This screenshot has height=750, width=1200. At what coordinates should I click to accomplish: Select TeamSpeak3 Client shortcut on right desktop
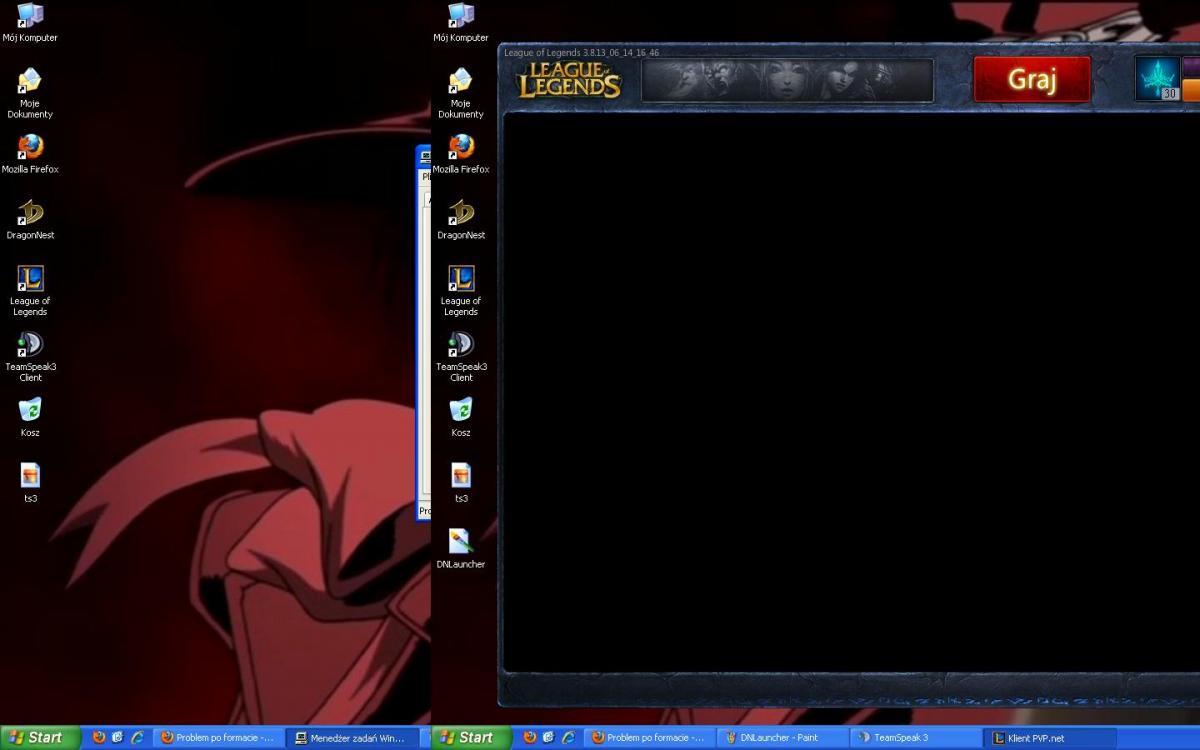click(461, 357)
